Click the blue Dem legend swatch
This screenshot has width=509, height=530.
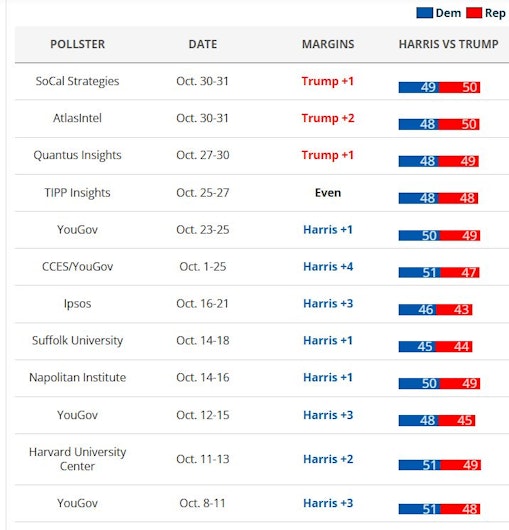pos(425,13)
